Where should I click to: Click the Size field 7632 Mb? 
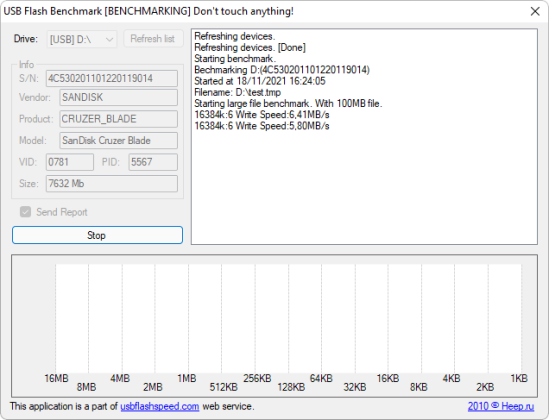coord(112,184)
